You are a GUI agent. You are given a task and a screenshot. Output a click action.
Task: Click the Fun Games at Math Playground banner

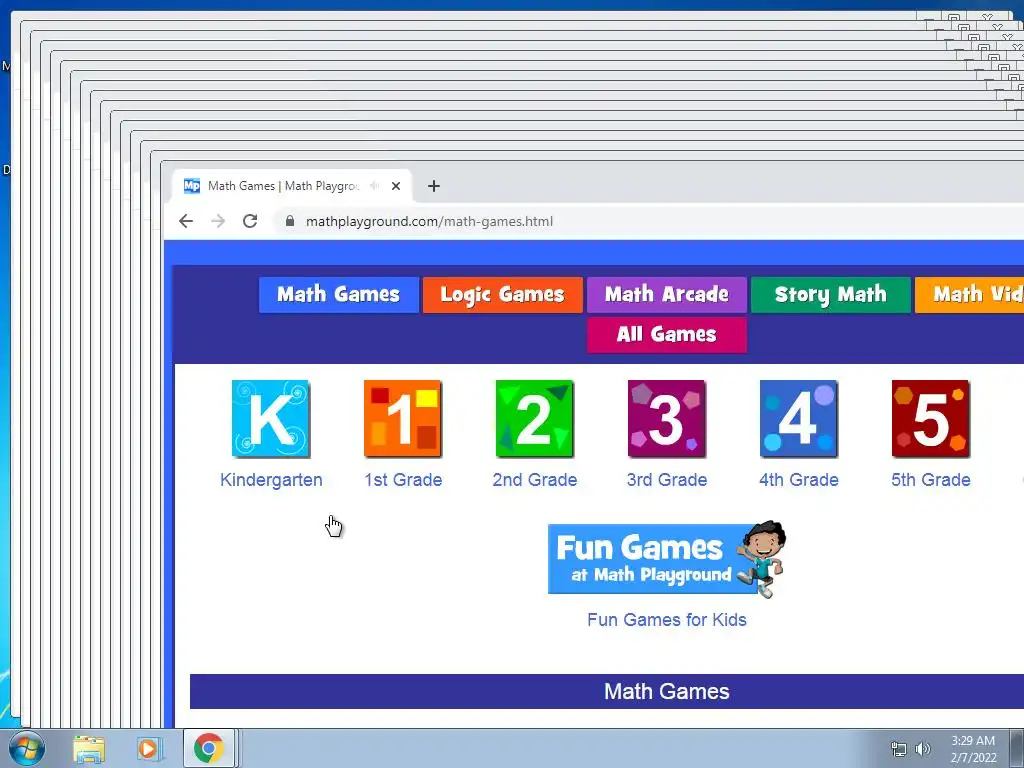(x=666, y=559)
